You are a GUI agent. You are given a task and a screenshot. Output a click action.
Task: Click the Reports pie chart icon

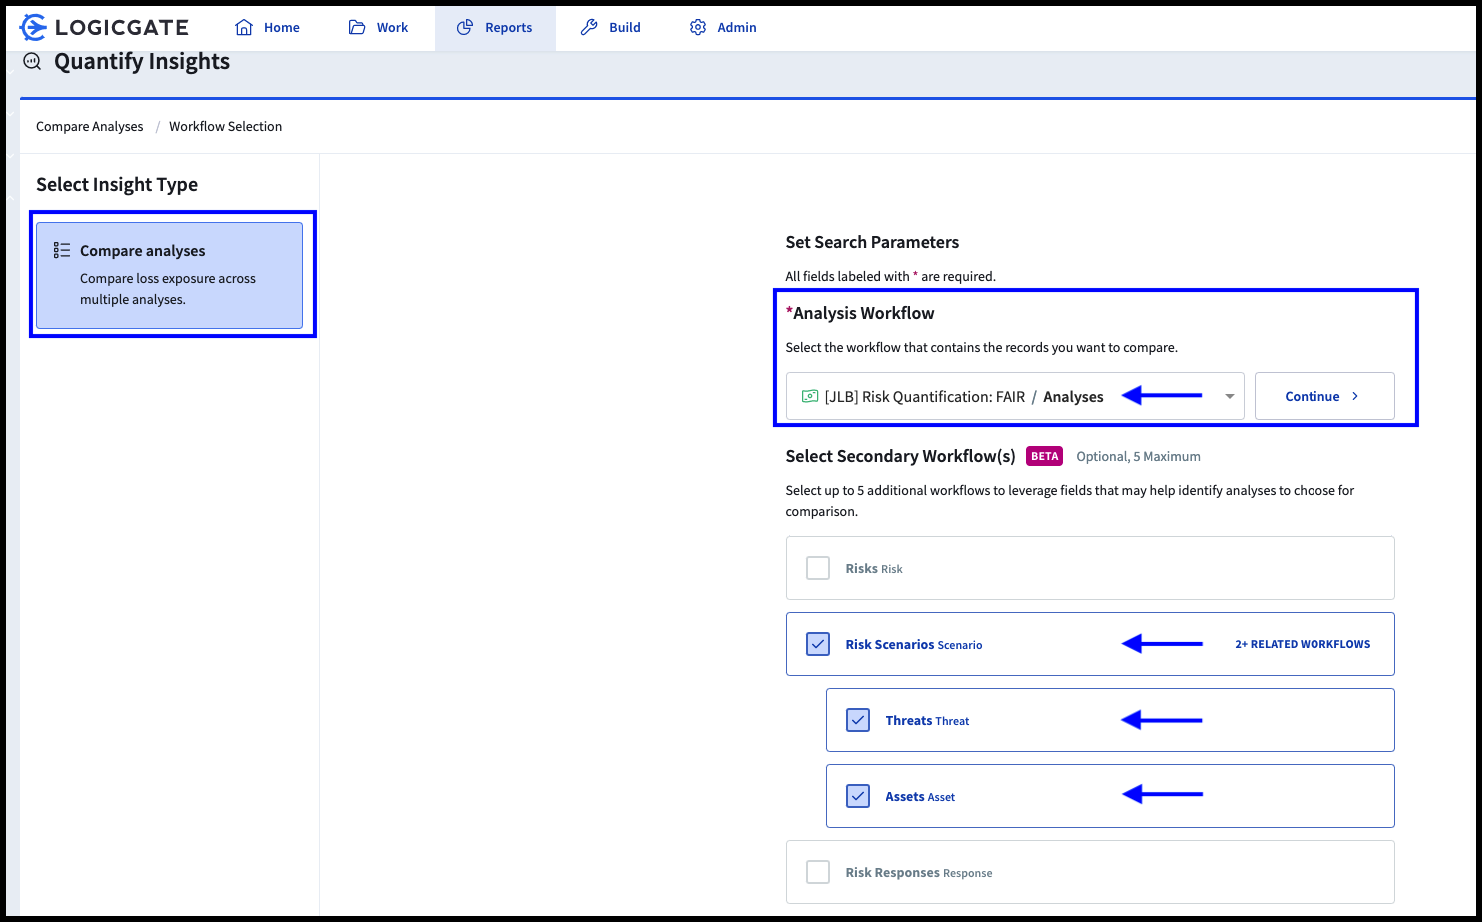tap(465, 28)
